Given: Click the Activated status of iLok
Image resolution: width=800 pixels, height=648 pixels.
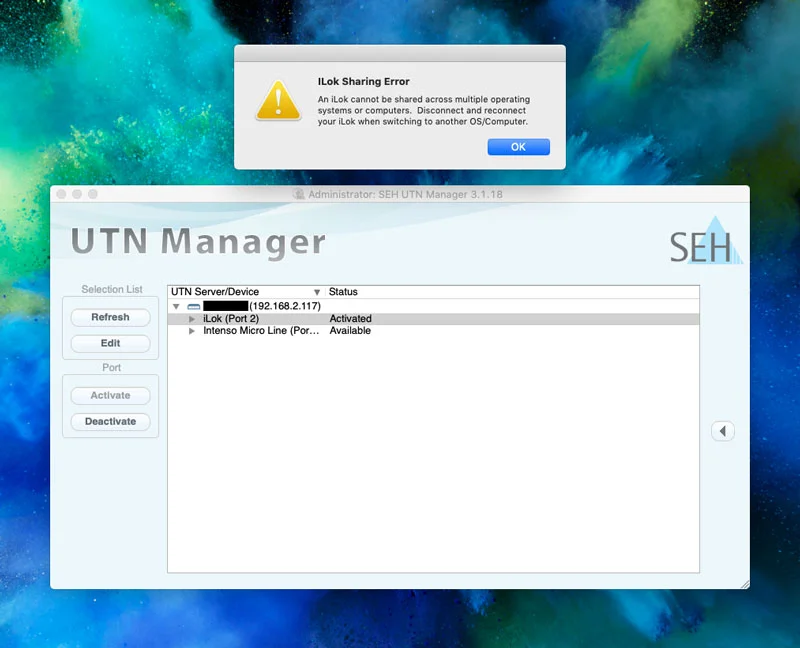Looking at the screenshot, I should pos(351,319).
